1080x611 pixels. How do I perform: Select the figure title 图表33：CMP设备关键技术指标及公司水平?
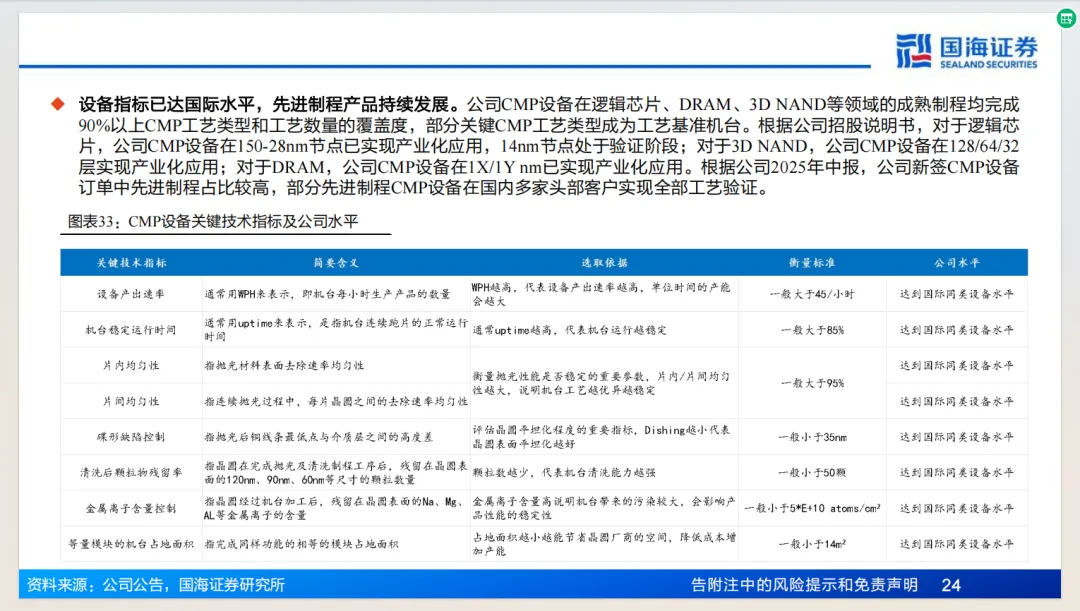[213, 221]
